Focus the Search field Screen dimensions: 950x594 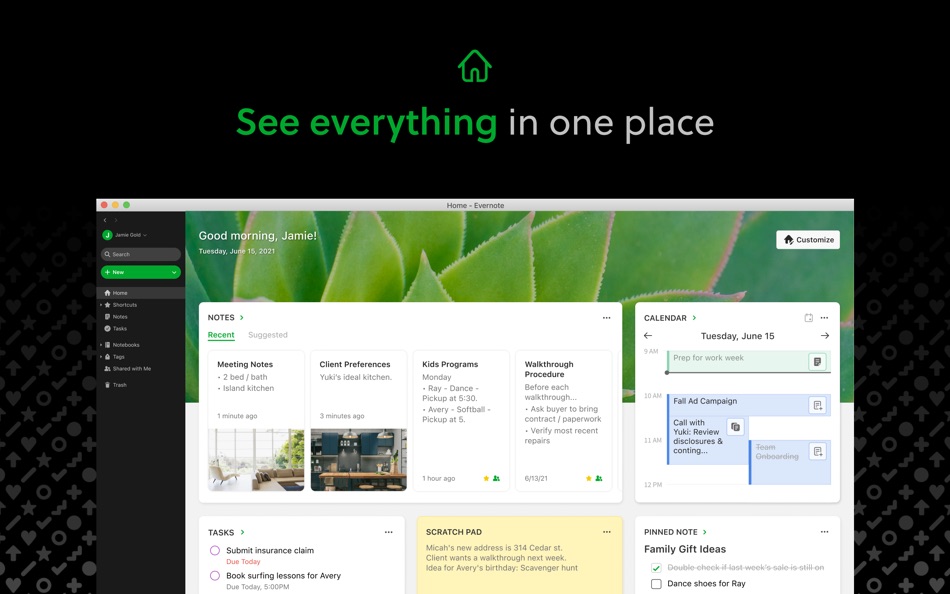pos(141,255)
